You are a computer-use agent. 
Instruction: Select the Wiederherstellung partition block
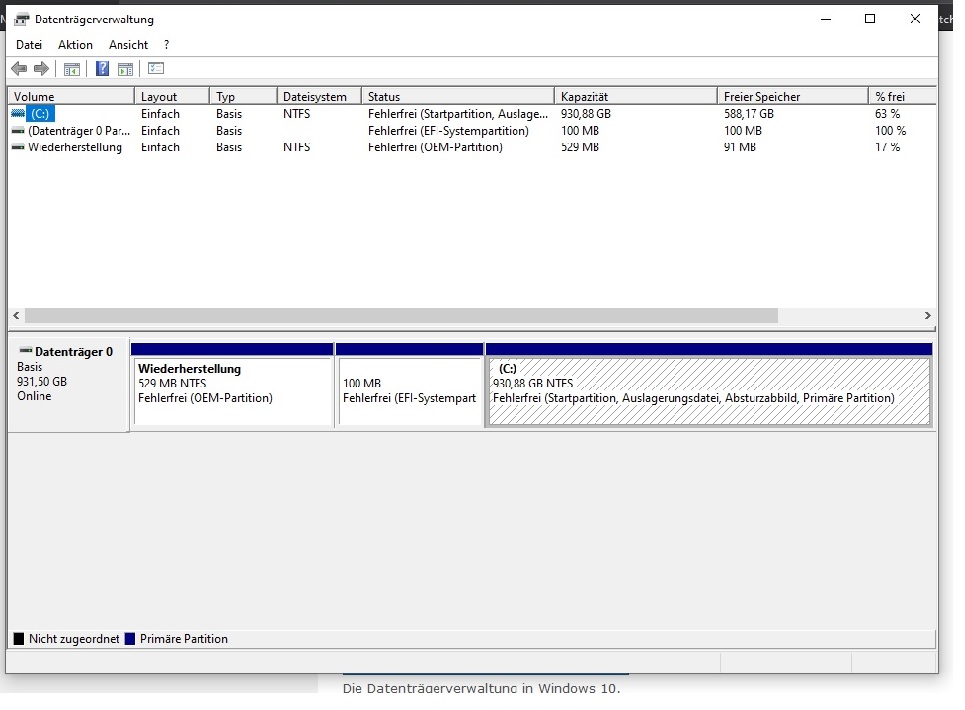[x=232, y=385]
